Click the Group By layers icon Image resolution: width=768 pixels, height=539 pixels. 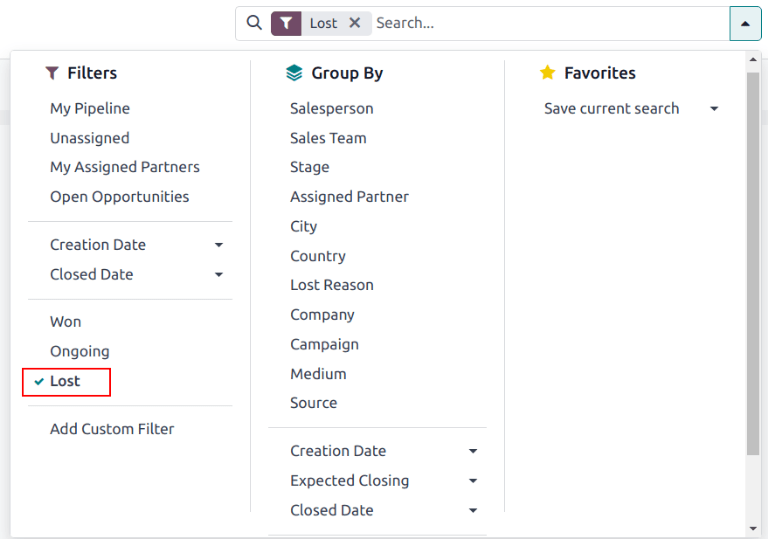[x=293, y=73]
